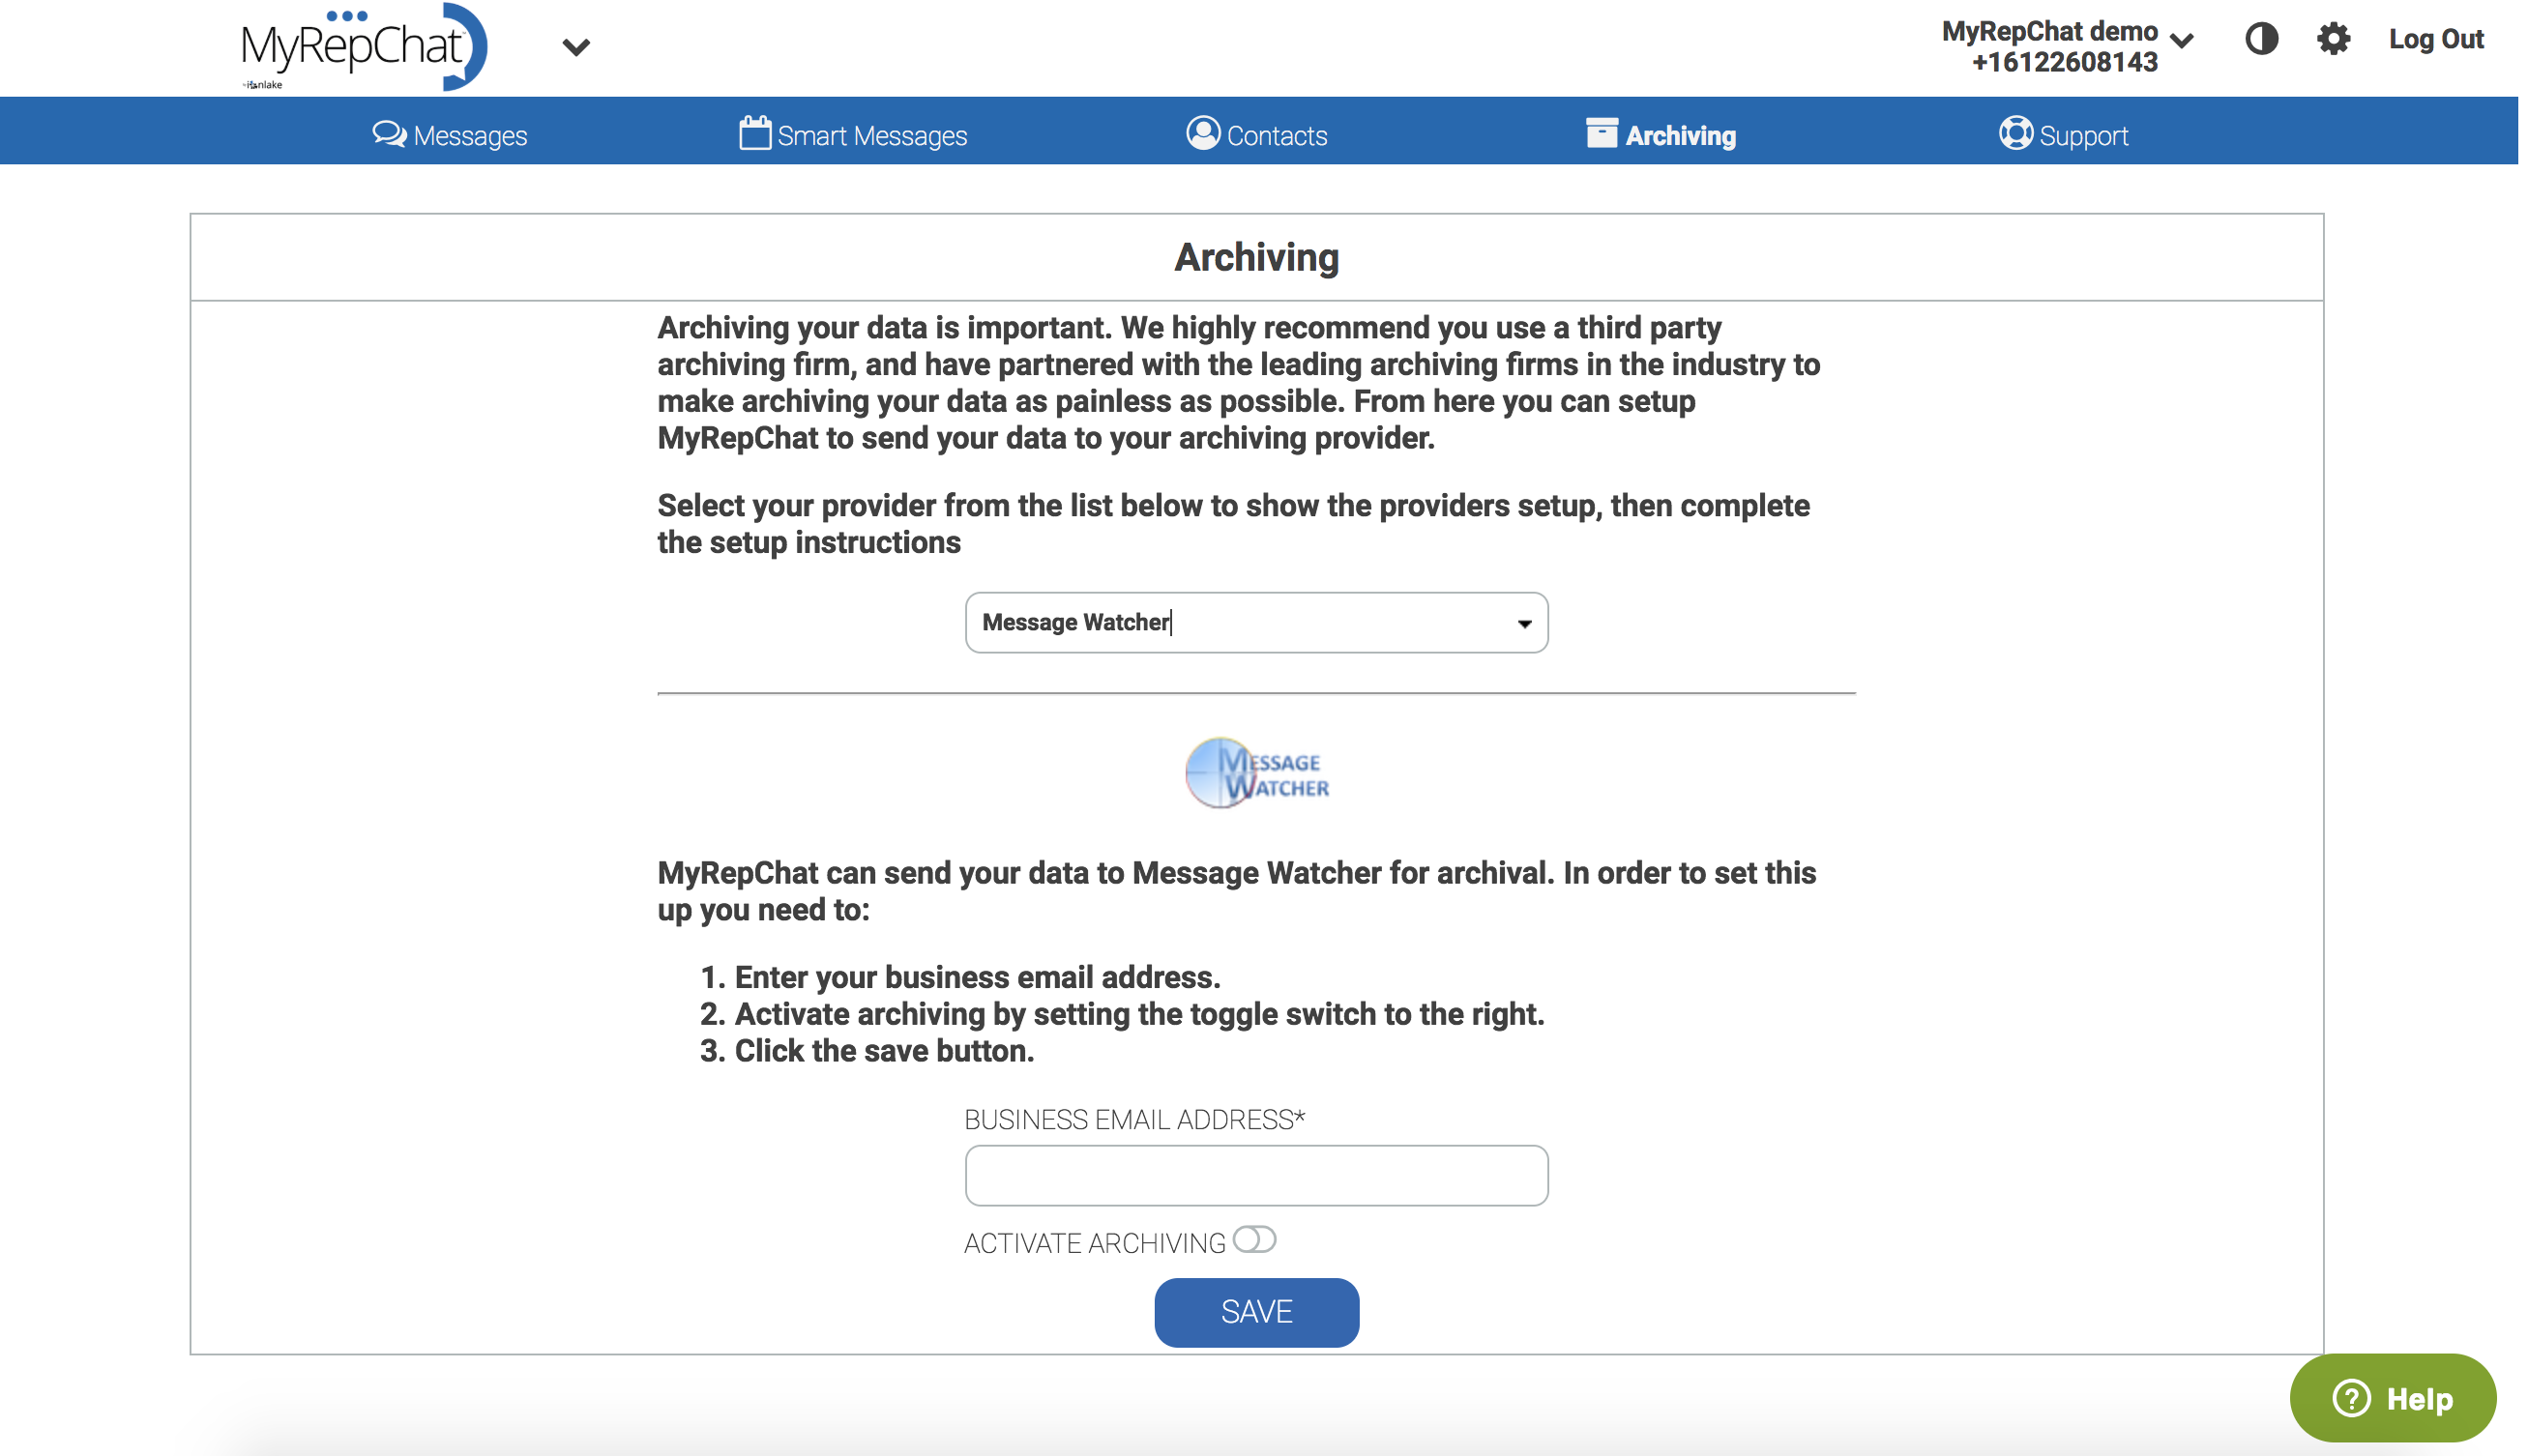The height and width of the screenshot is (1456, 2528).
Task: Click the SAVE button
Action: (x=1256, y=1312)
